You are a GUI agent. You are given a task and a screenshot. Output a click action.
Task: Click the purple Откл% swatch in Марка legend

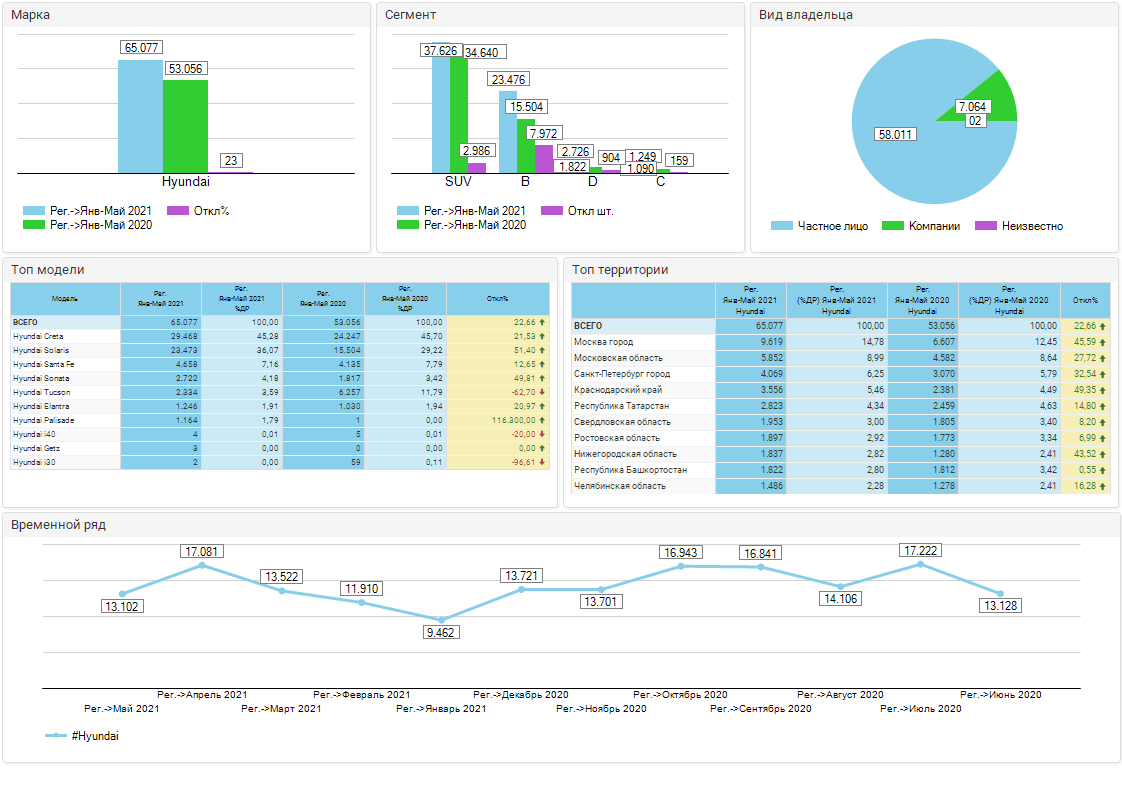177,211
